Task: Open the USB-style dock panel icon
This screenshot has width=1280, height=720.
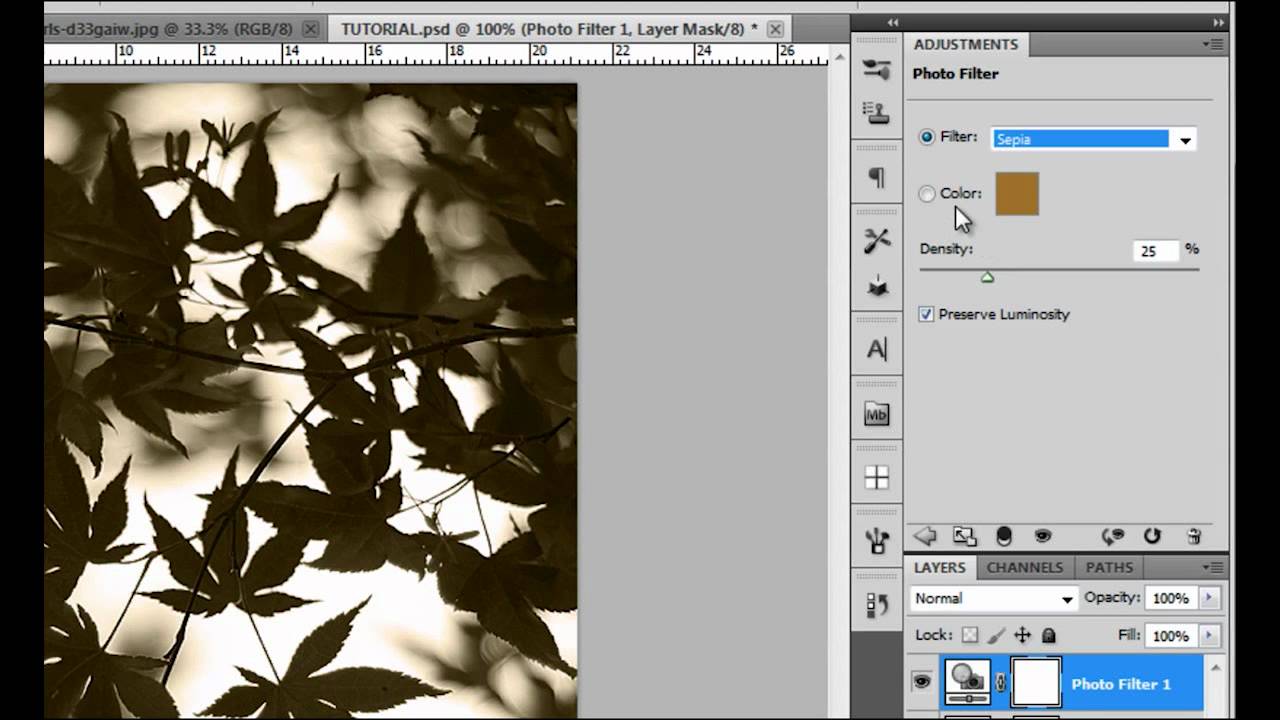Action: coord(877,541)
